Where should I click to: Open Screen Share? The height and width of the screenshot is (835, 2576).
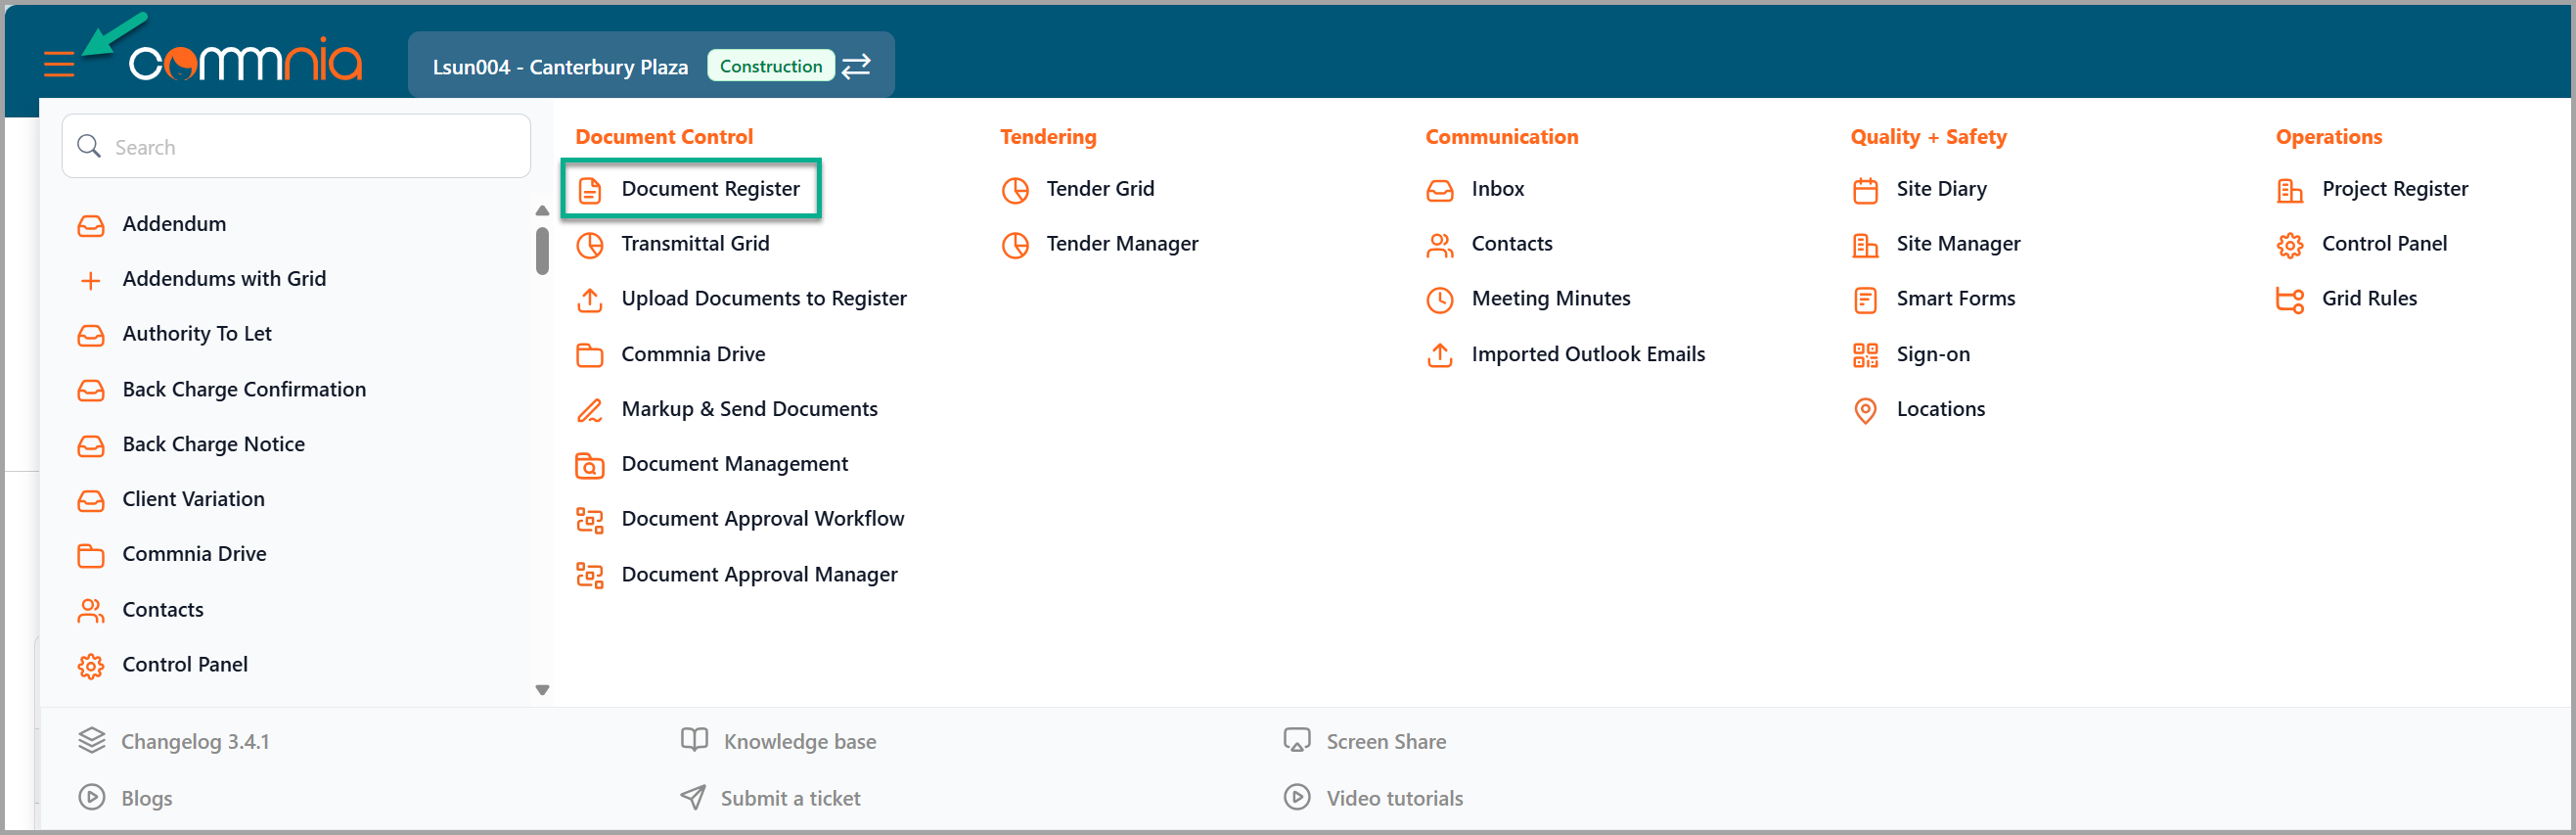[1386, 742]
